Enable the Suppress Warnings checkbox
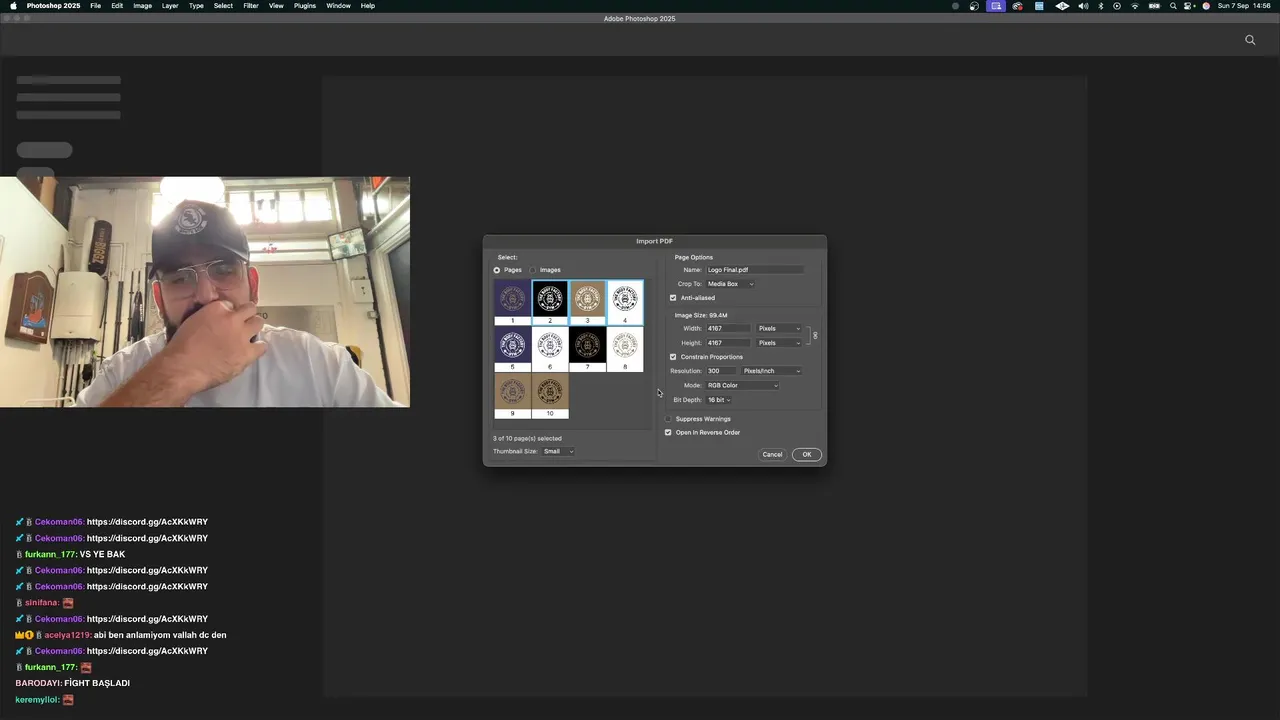Viewport: 1280px width, 720px height. (x=668, y=419)
